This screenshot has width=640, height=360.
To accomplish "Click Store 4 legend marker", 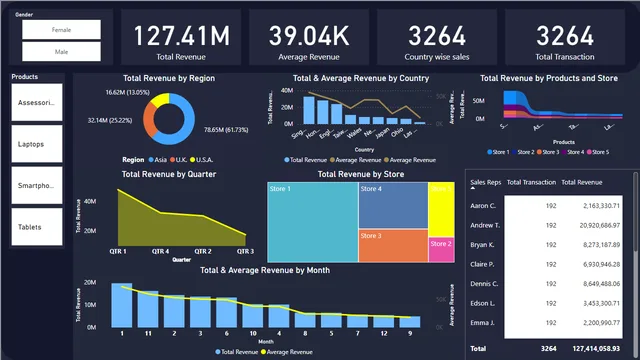I will 564,152.
